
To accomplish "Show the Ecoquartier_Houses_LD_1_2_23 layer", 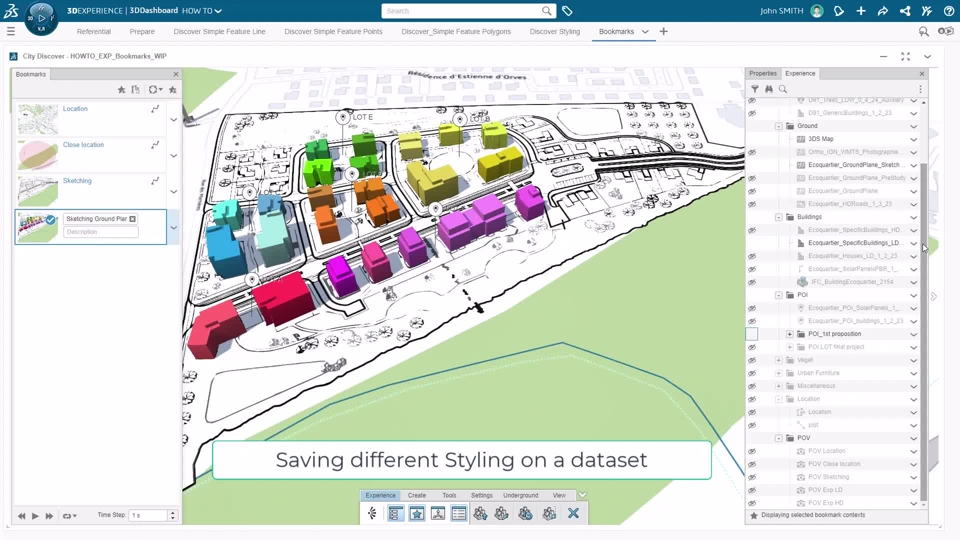I will [x=752, y=256].
